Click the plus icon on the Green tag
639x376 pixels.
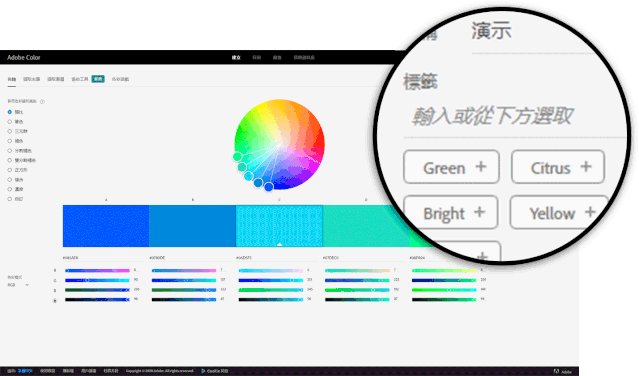[481, 166]
